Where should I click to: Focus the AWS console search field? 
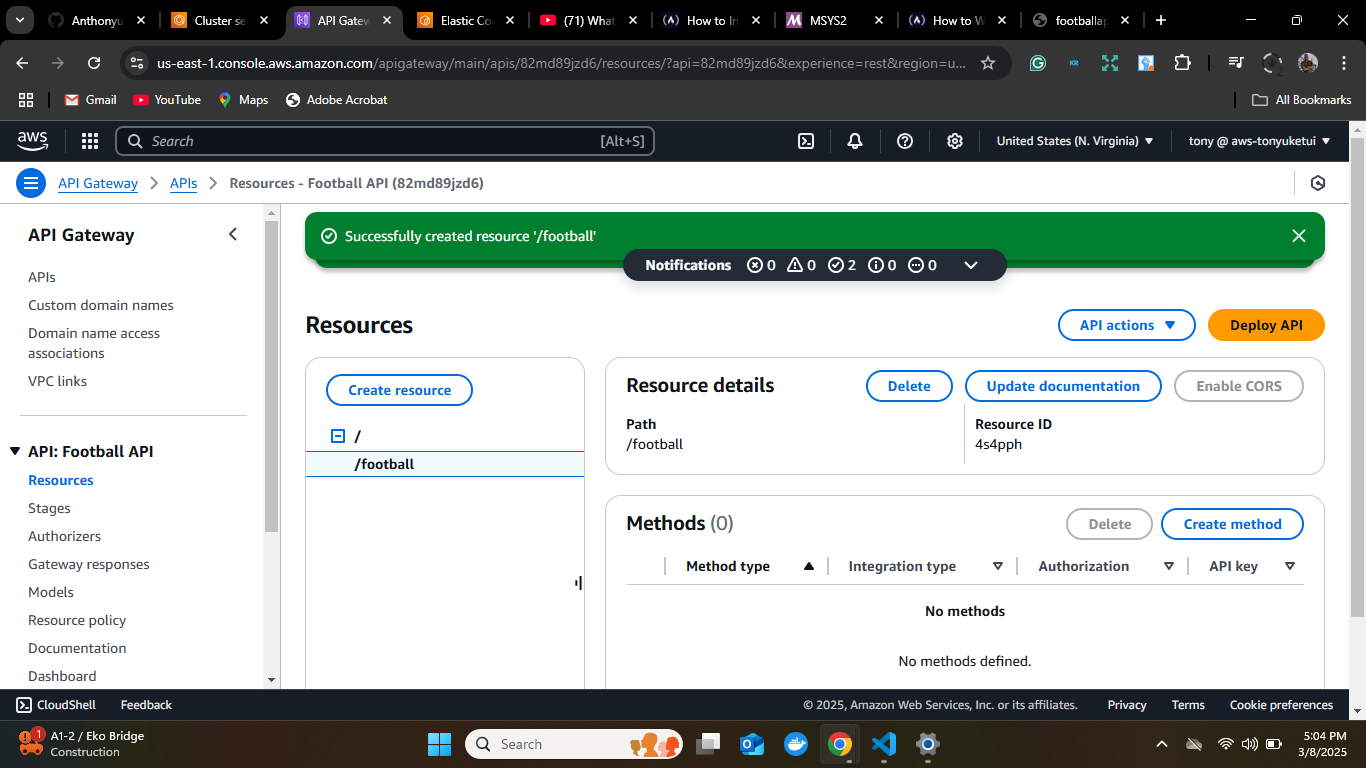coord(385,141)
